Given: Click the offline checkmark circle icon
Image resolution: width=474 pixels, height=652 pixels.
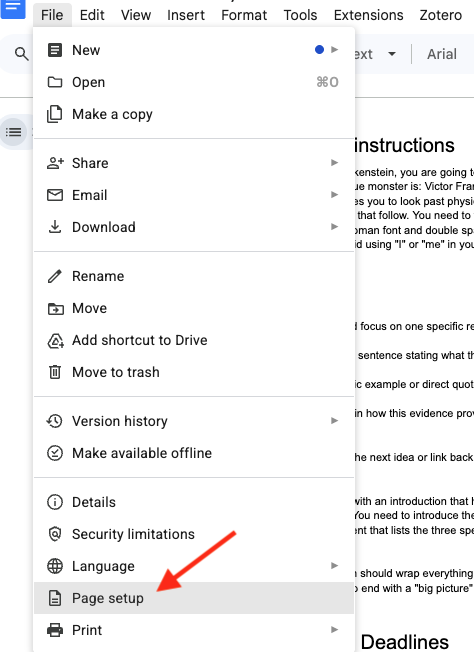Looking at the screenshot, I should [x=55, y=453].
